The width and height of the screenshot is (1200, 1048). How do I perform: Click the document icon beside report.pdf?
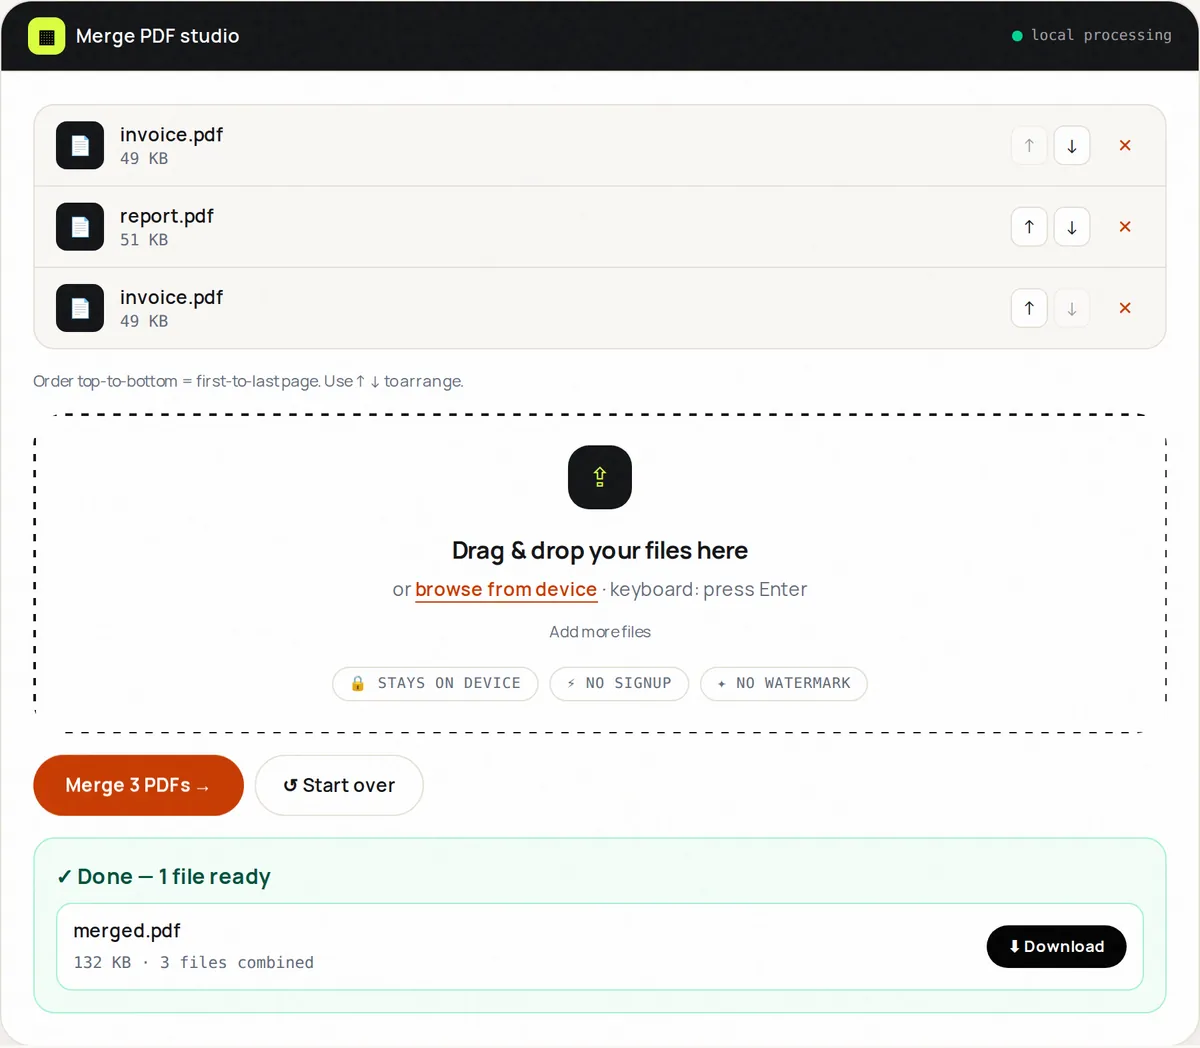click(80, 227)
